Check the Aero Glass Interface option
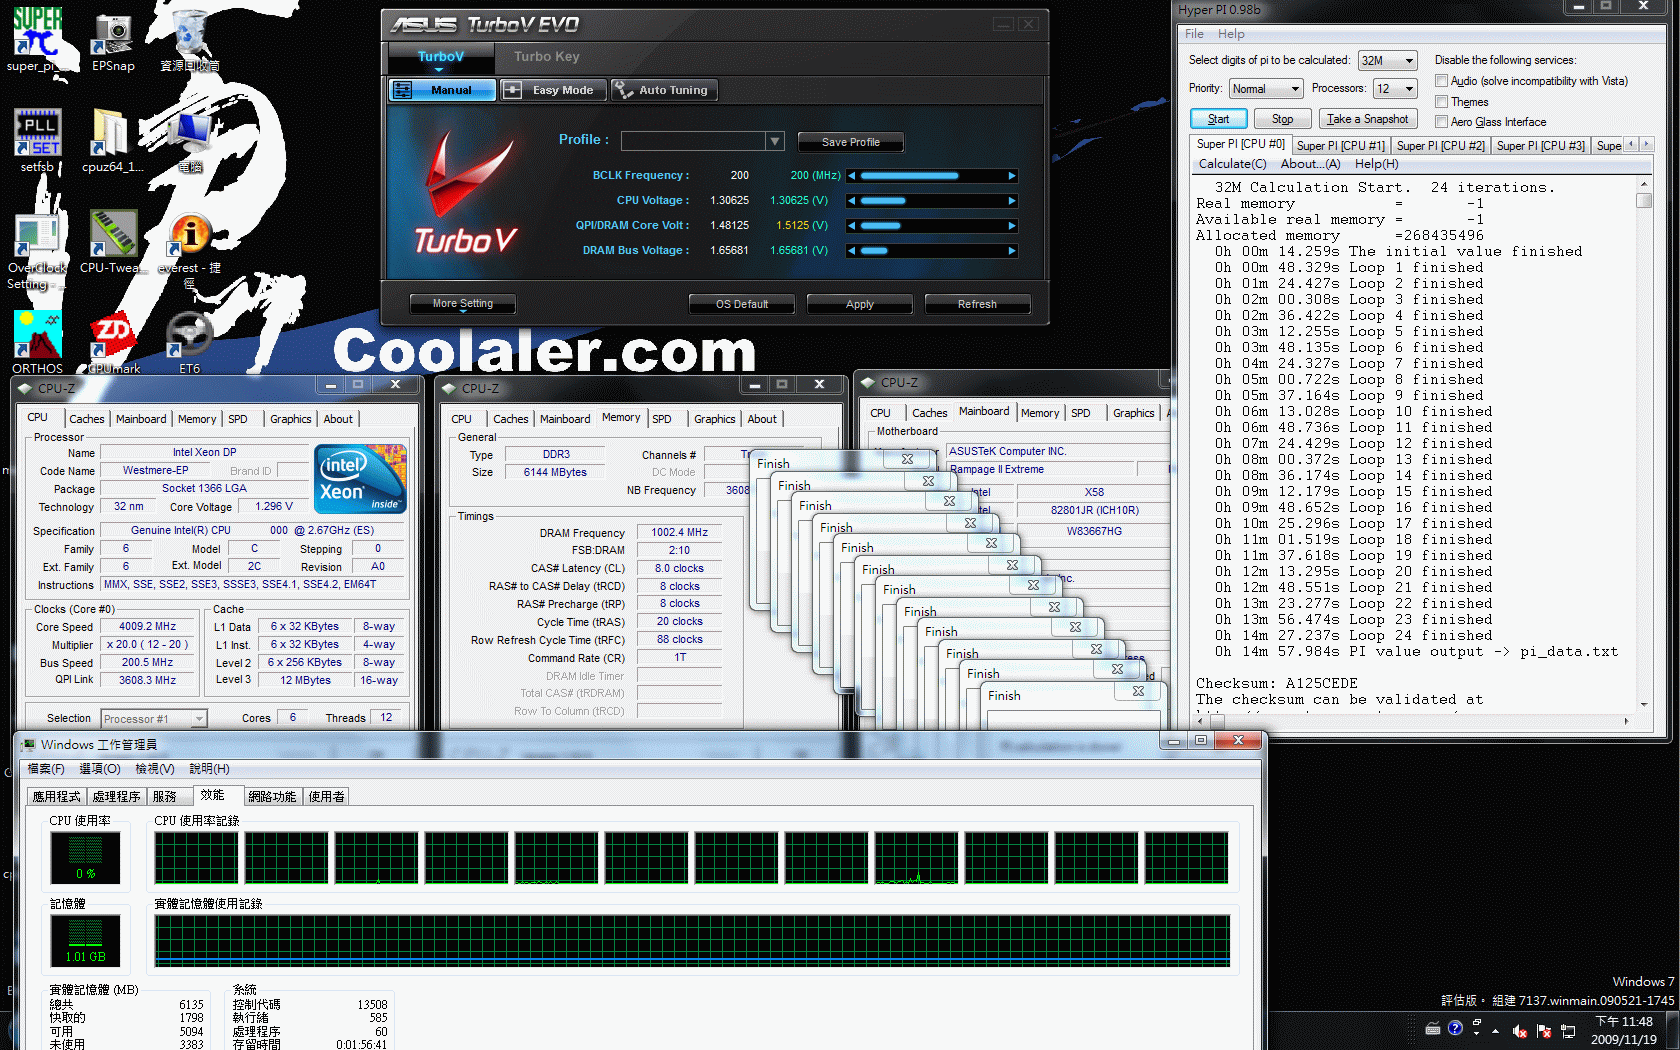1680x1050 pixels. tap(1441, 122)
